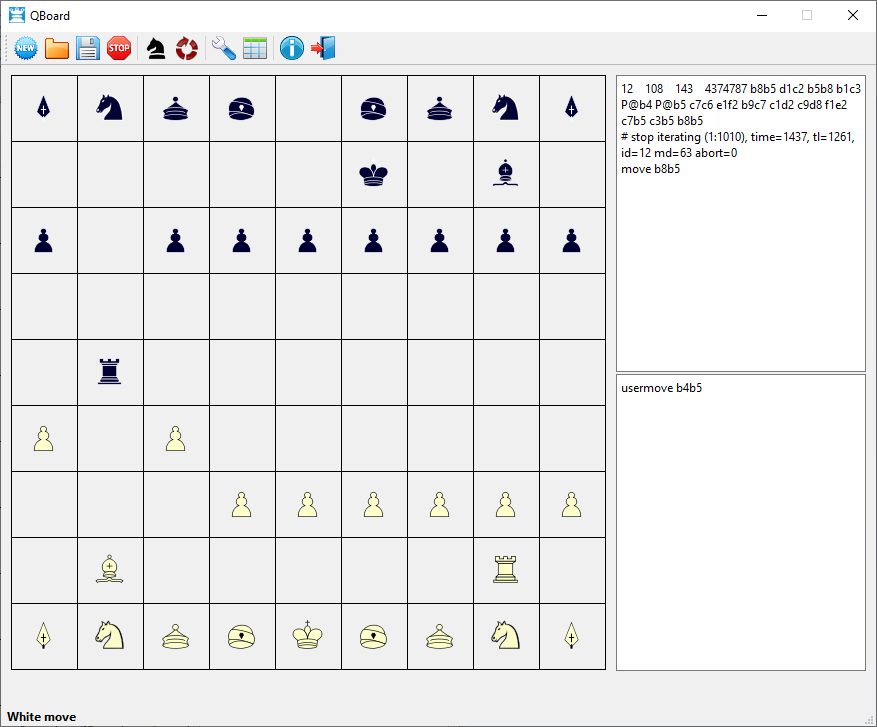Select the white lance on a1
This screenshot has width=877, height=727.
[44, 636]
